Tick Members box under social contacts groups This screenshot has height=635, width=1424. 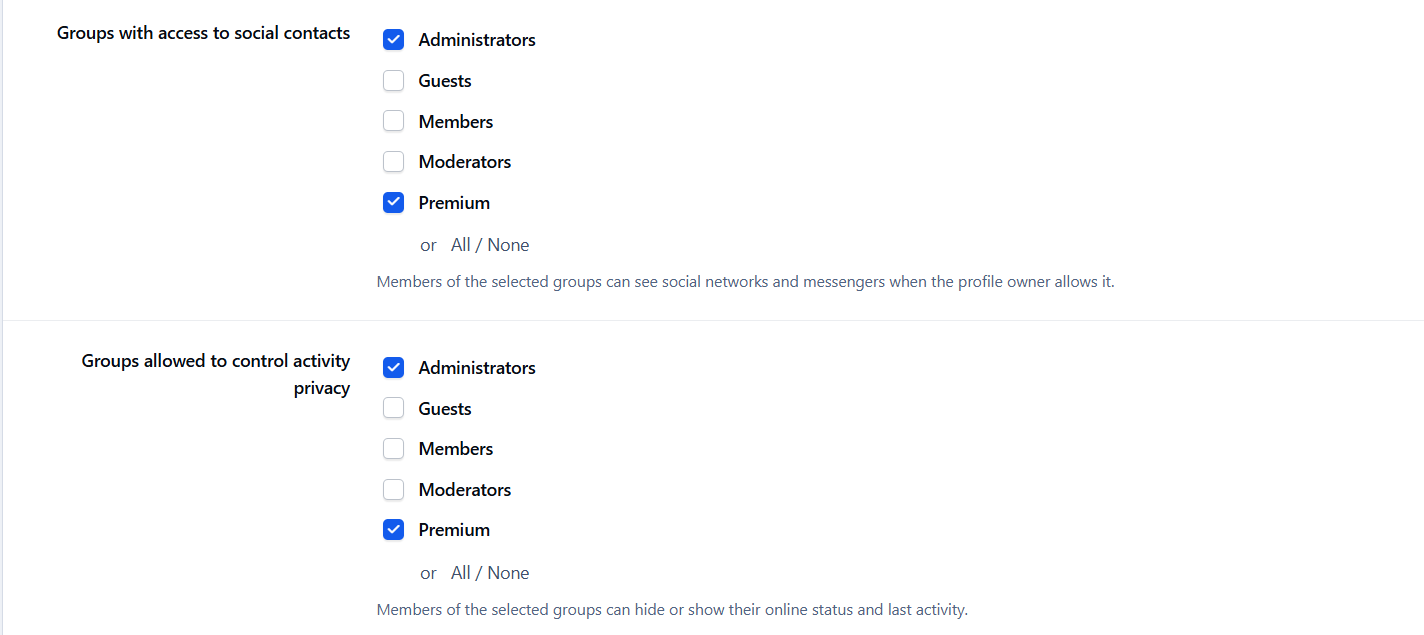pyautogui.click(x=393, y=121)
